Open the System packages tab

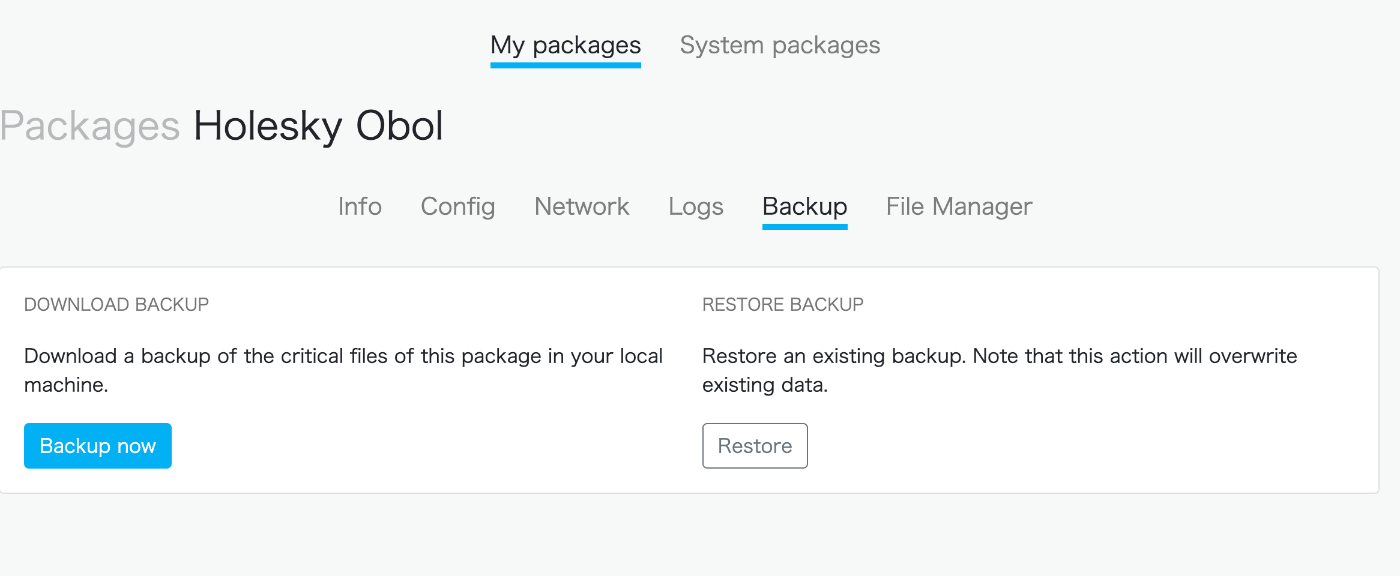coord(780,45)
